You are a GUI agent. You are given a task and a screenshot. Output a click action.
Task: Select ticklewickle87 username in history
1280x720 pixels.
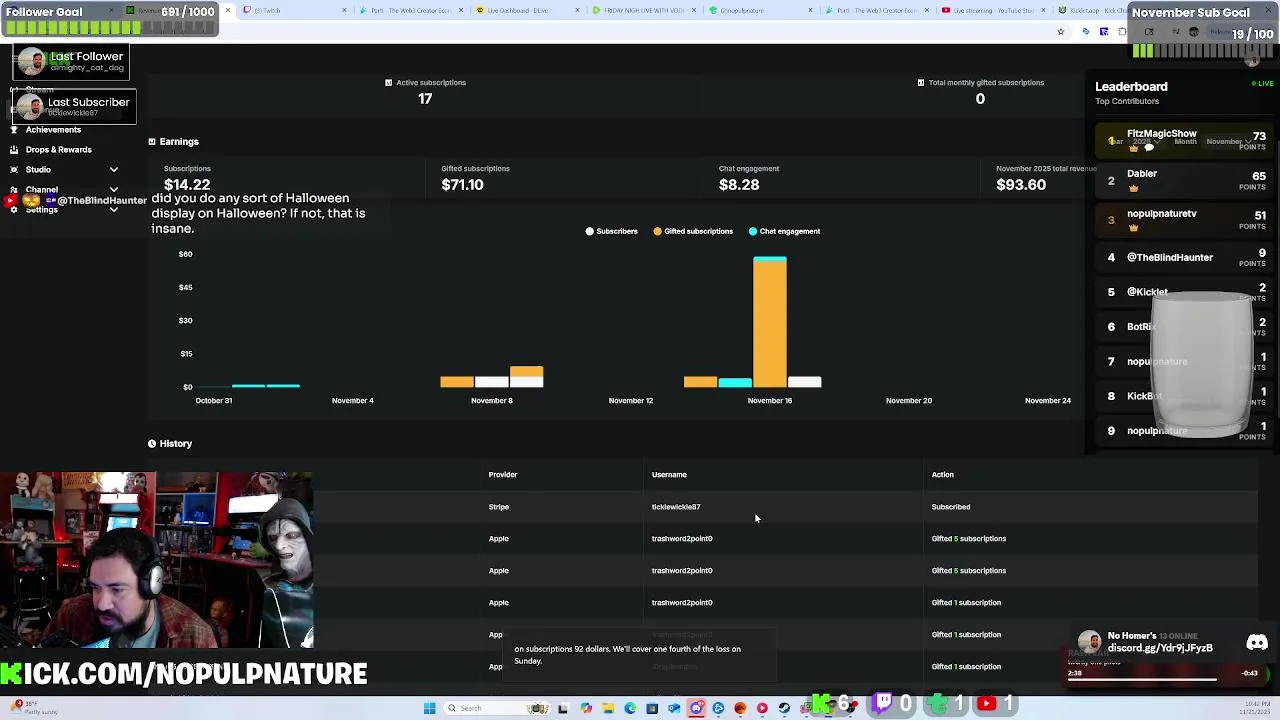[x=676, y=507]
